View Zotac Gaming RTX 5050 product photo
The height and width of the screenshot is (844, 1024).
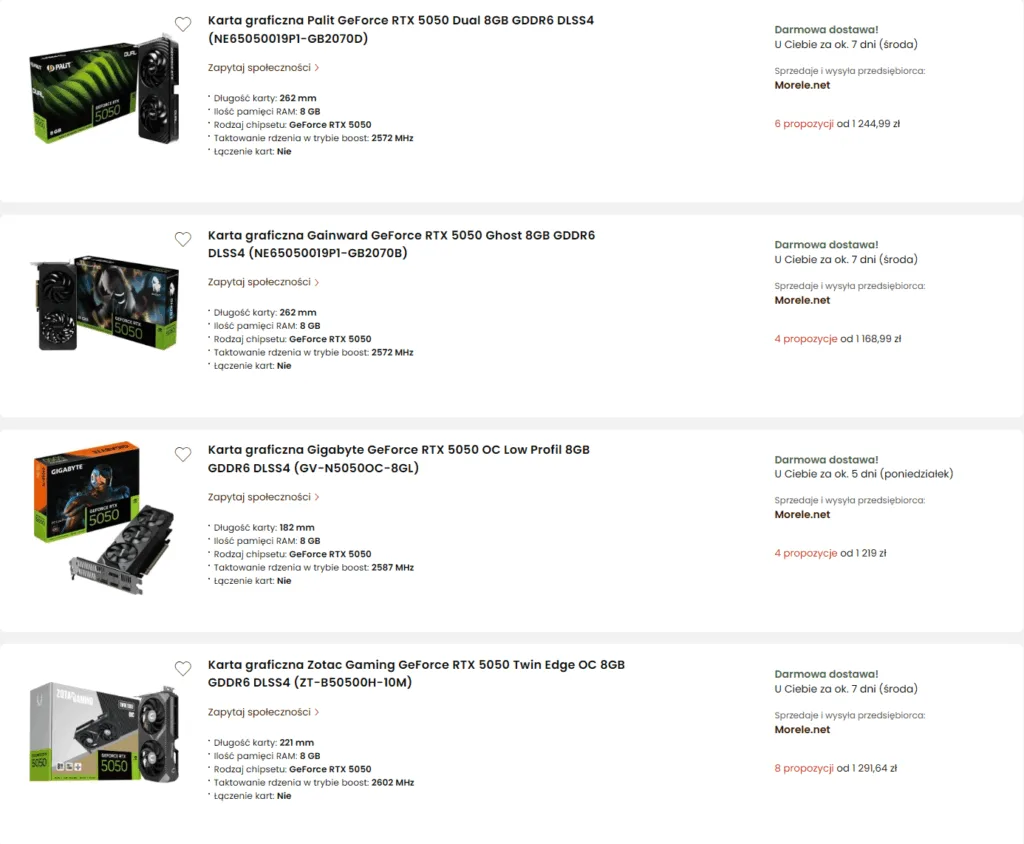(104, 733)
